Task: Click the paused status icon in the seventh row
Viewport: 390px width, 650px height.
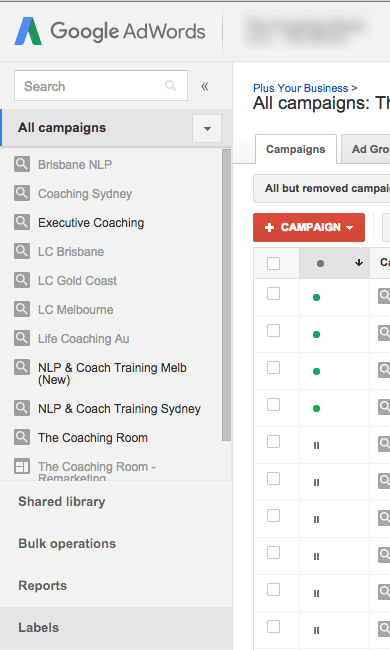Action: pyautogui.click(x=316, y=519)
